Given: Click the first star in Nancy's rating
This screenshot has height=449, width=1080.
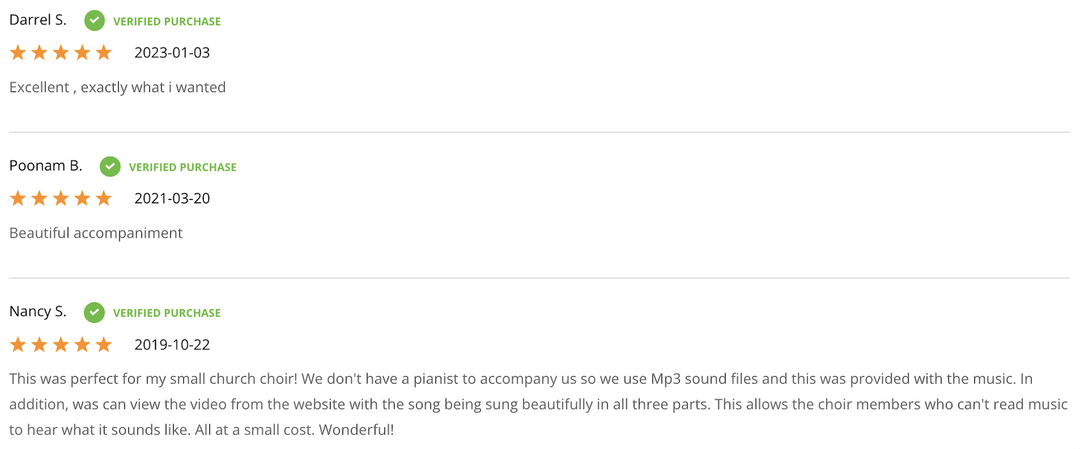Looking at the screenshot, I should tap(18, 344).
